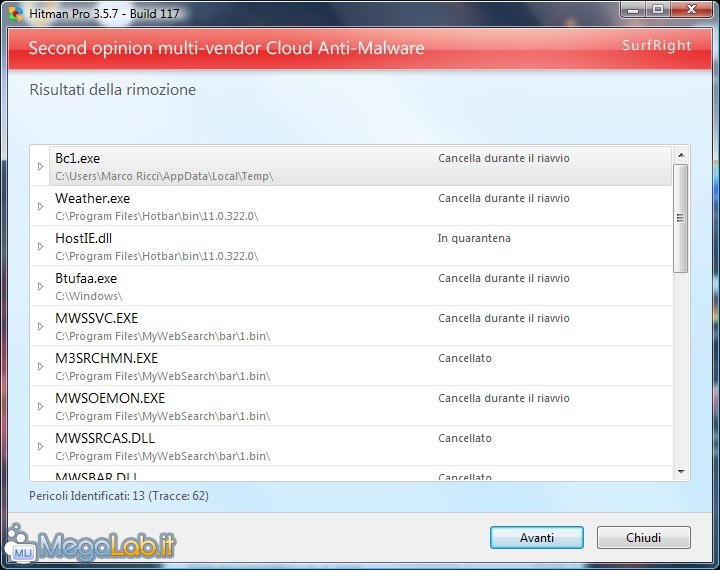Click the MyWebSearch path under M3SRCHMN.EXE
Image resolution: width=720 pixels, height=570 pixels.
[163, 376]
